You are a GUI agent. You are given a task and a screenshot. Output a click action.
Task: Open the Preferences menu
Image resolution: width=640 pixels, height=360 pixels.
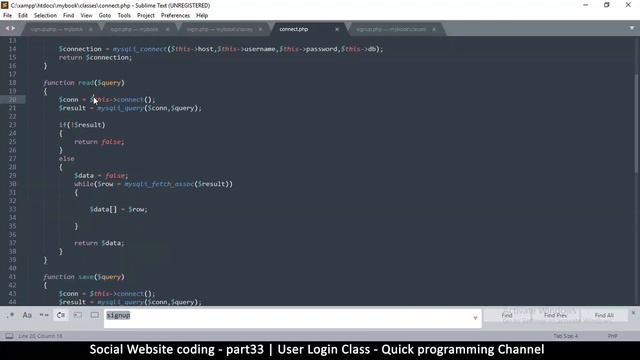(x=175, y=16)
